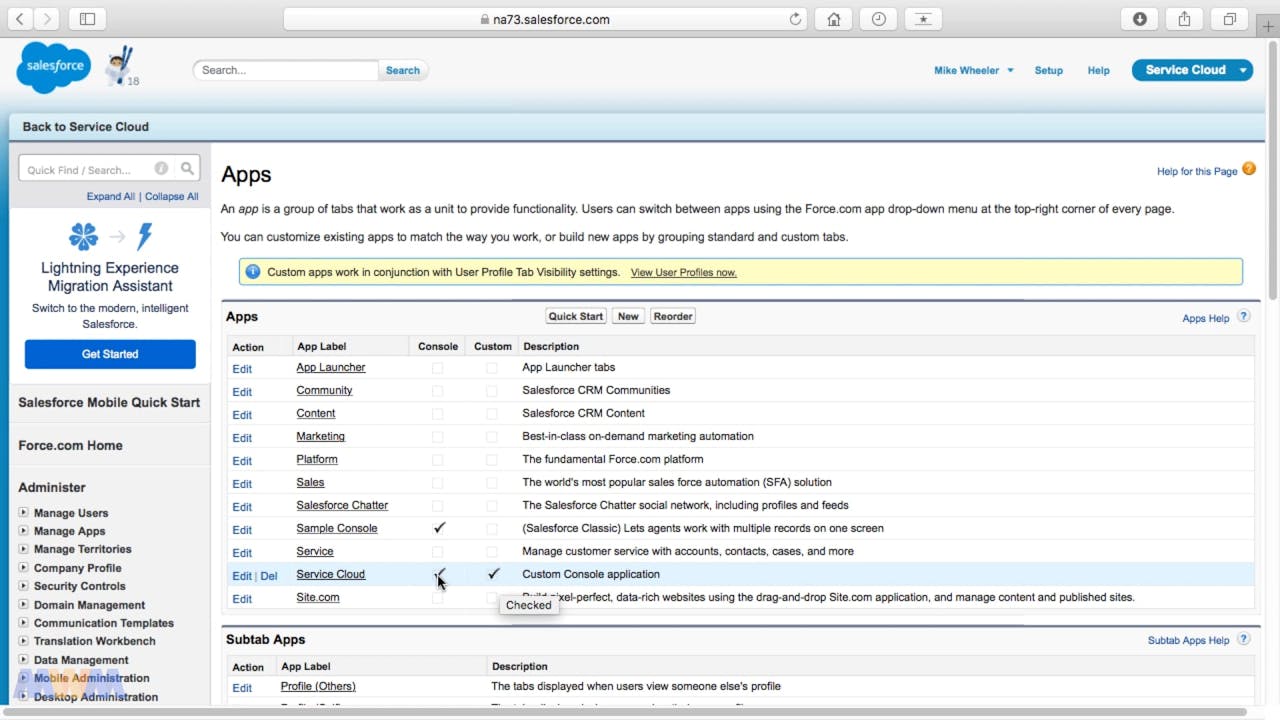1280x720 pixels.
Task: Open the Help link in header
Action: (1098, 70)
